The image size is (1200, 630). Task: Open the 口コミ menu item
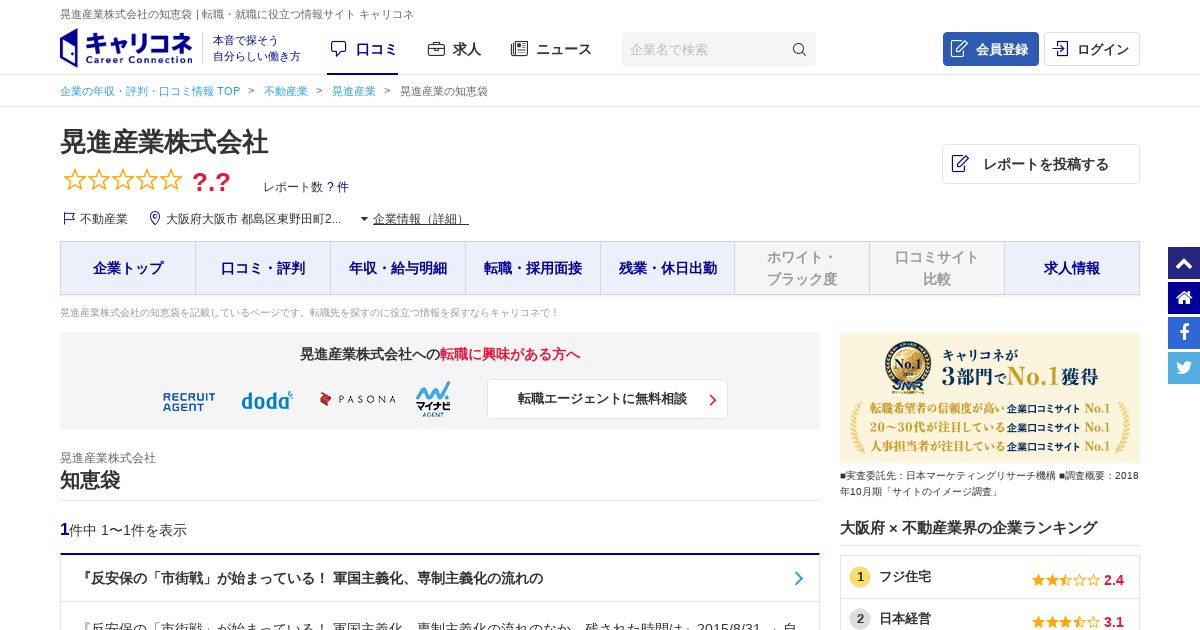pos(363,49)
